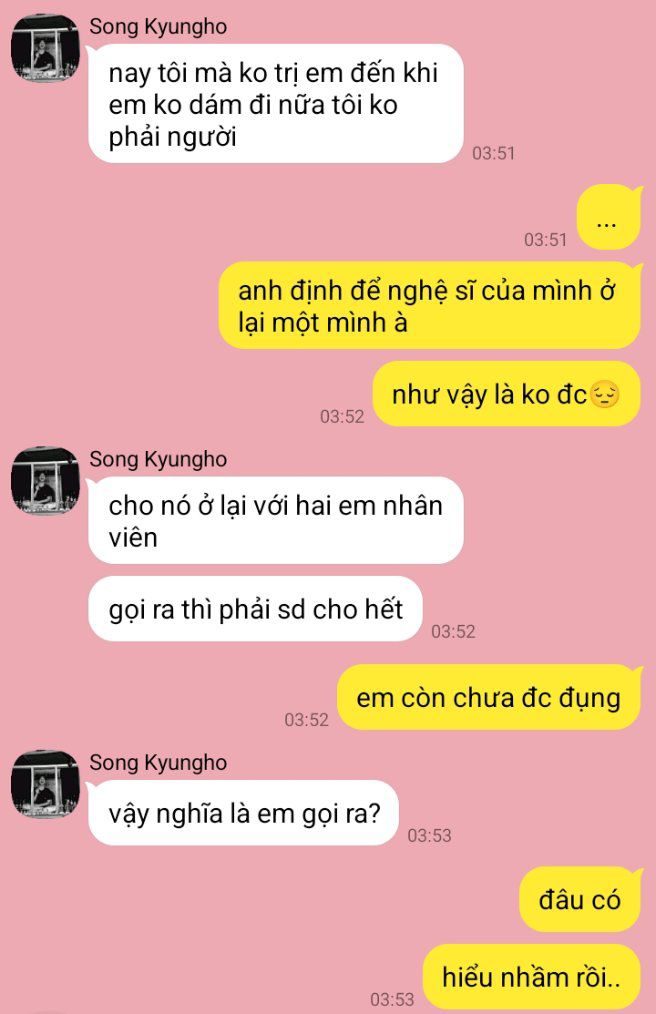Image resolution: width=656 pixels, height=1014 pixels.
Task: Select the topmost Song Kyungho sender name
Action: [x=158, y=27]
